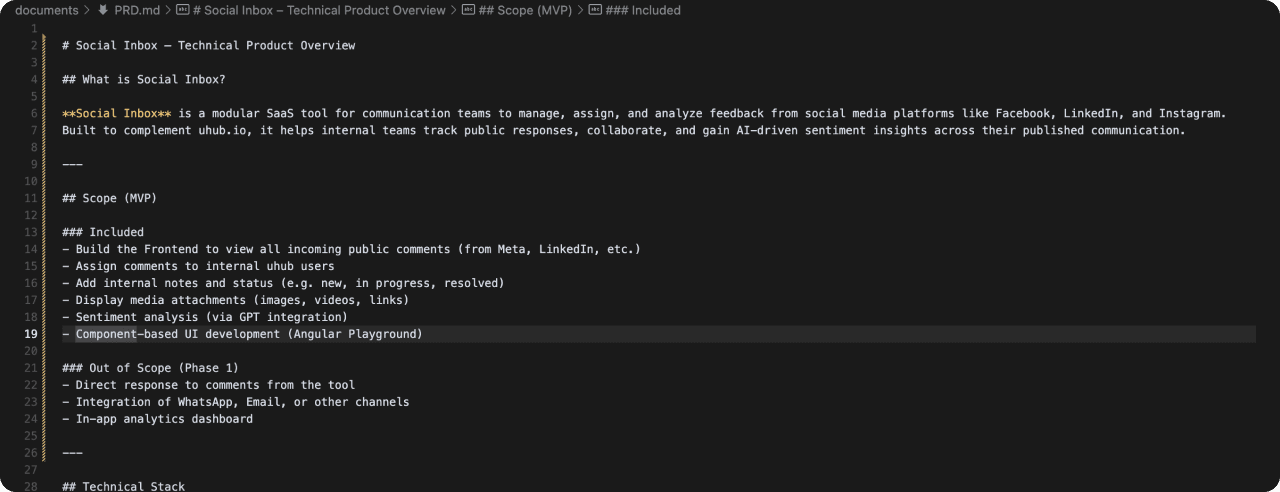Screen dimensions: 1280x492
Task: Click the '## Technical Stack' heading
Action: 123,486
